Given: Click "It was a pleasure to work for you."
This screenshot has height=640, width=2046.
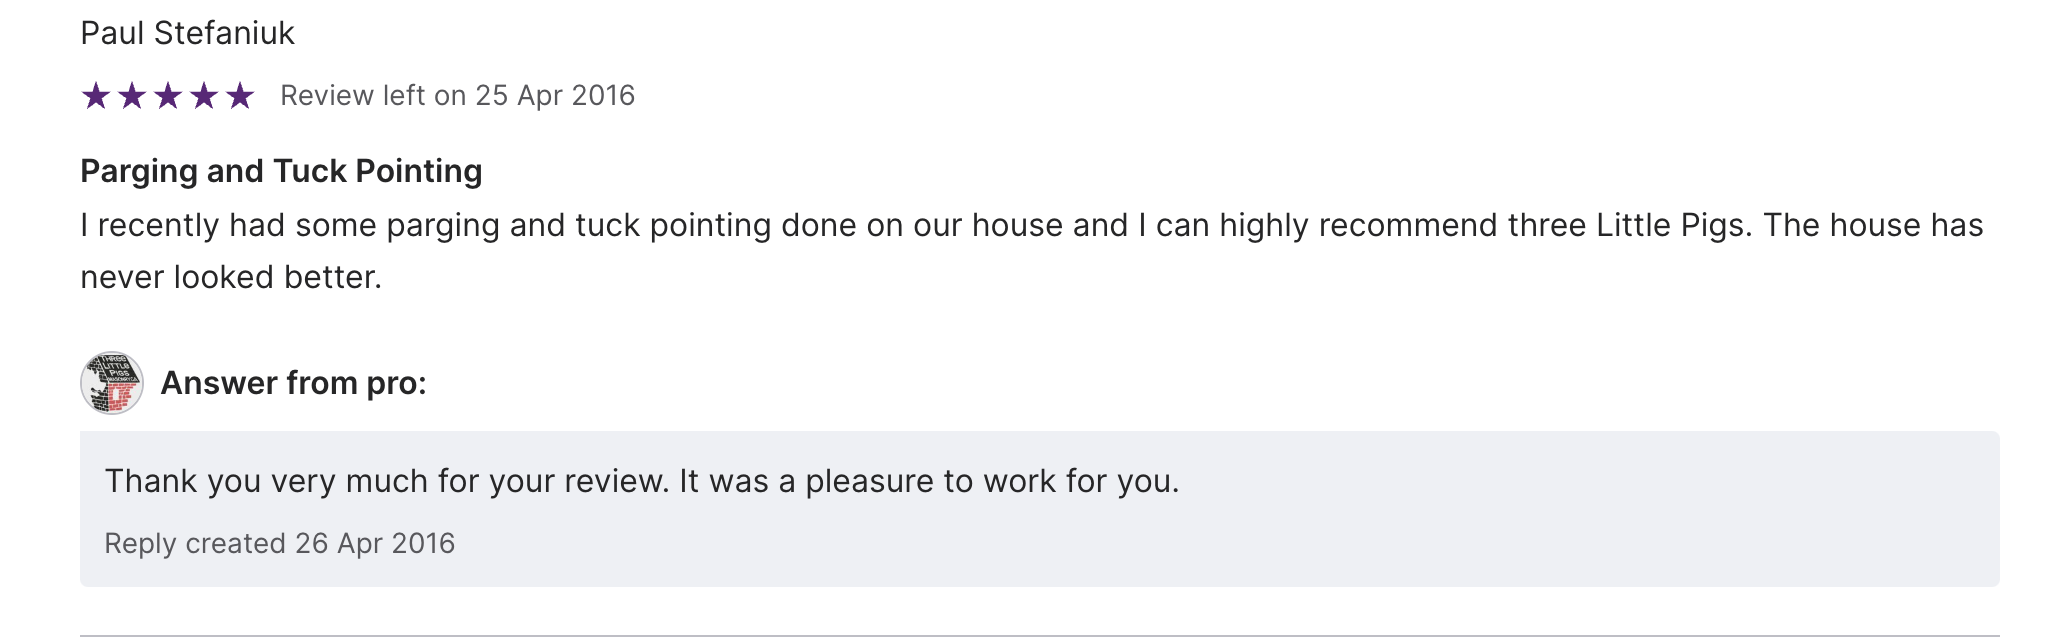Looking at the screenshot, I should point(929,481).
